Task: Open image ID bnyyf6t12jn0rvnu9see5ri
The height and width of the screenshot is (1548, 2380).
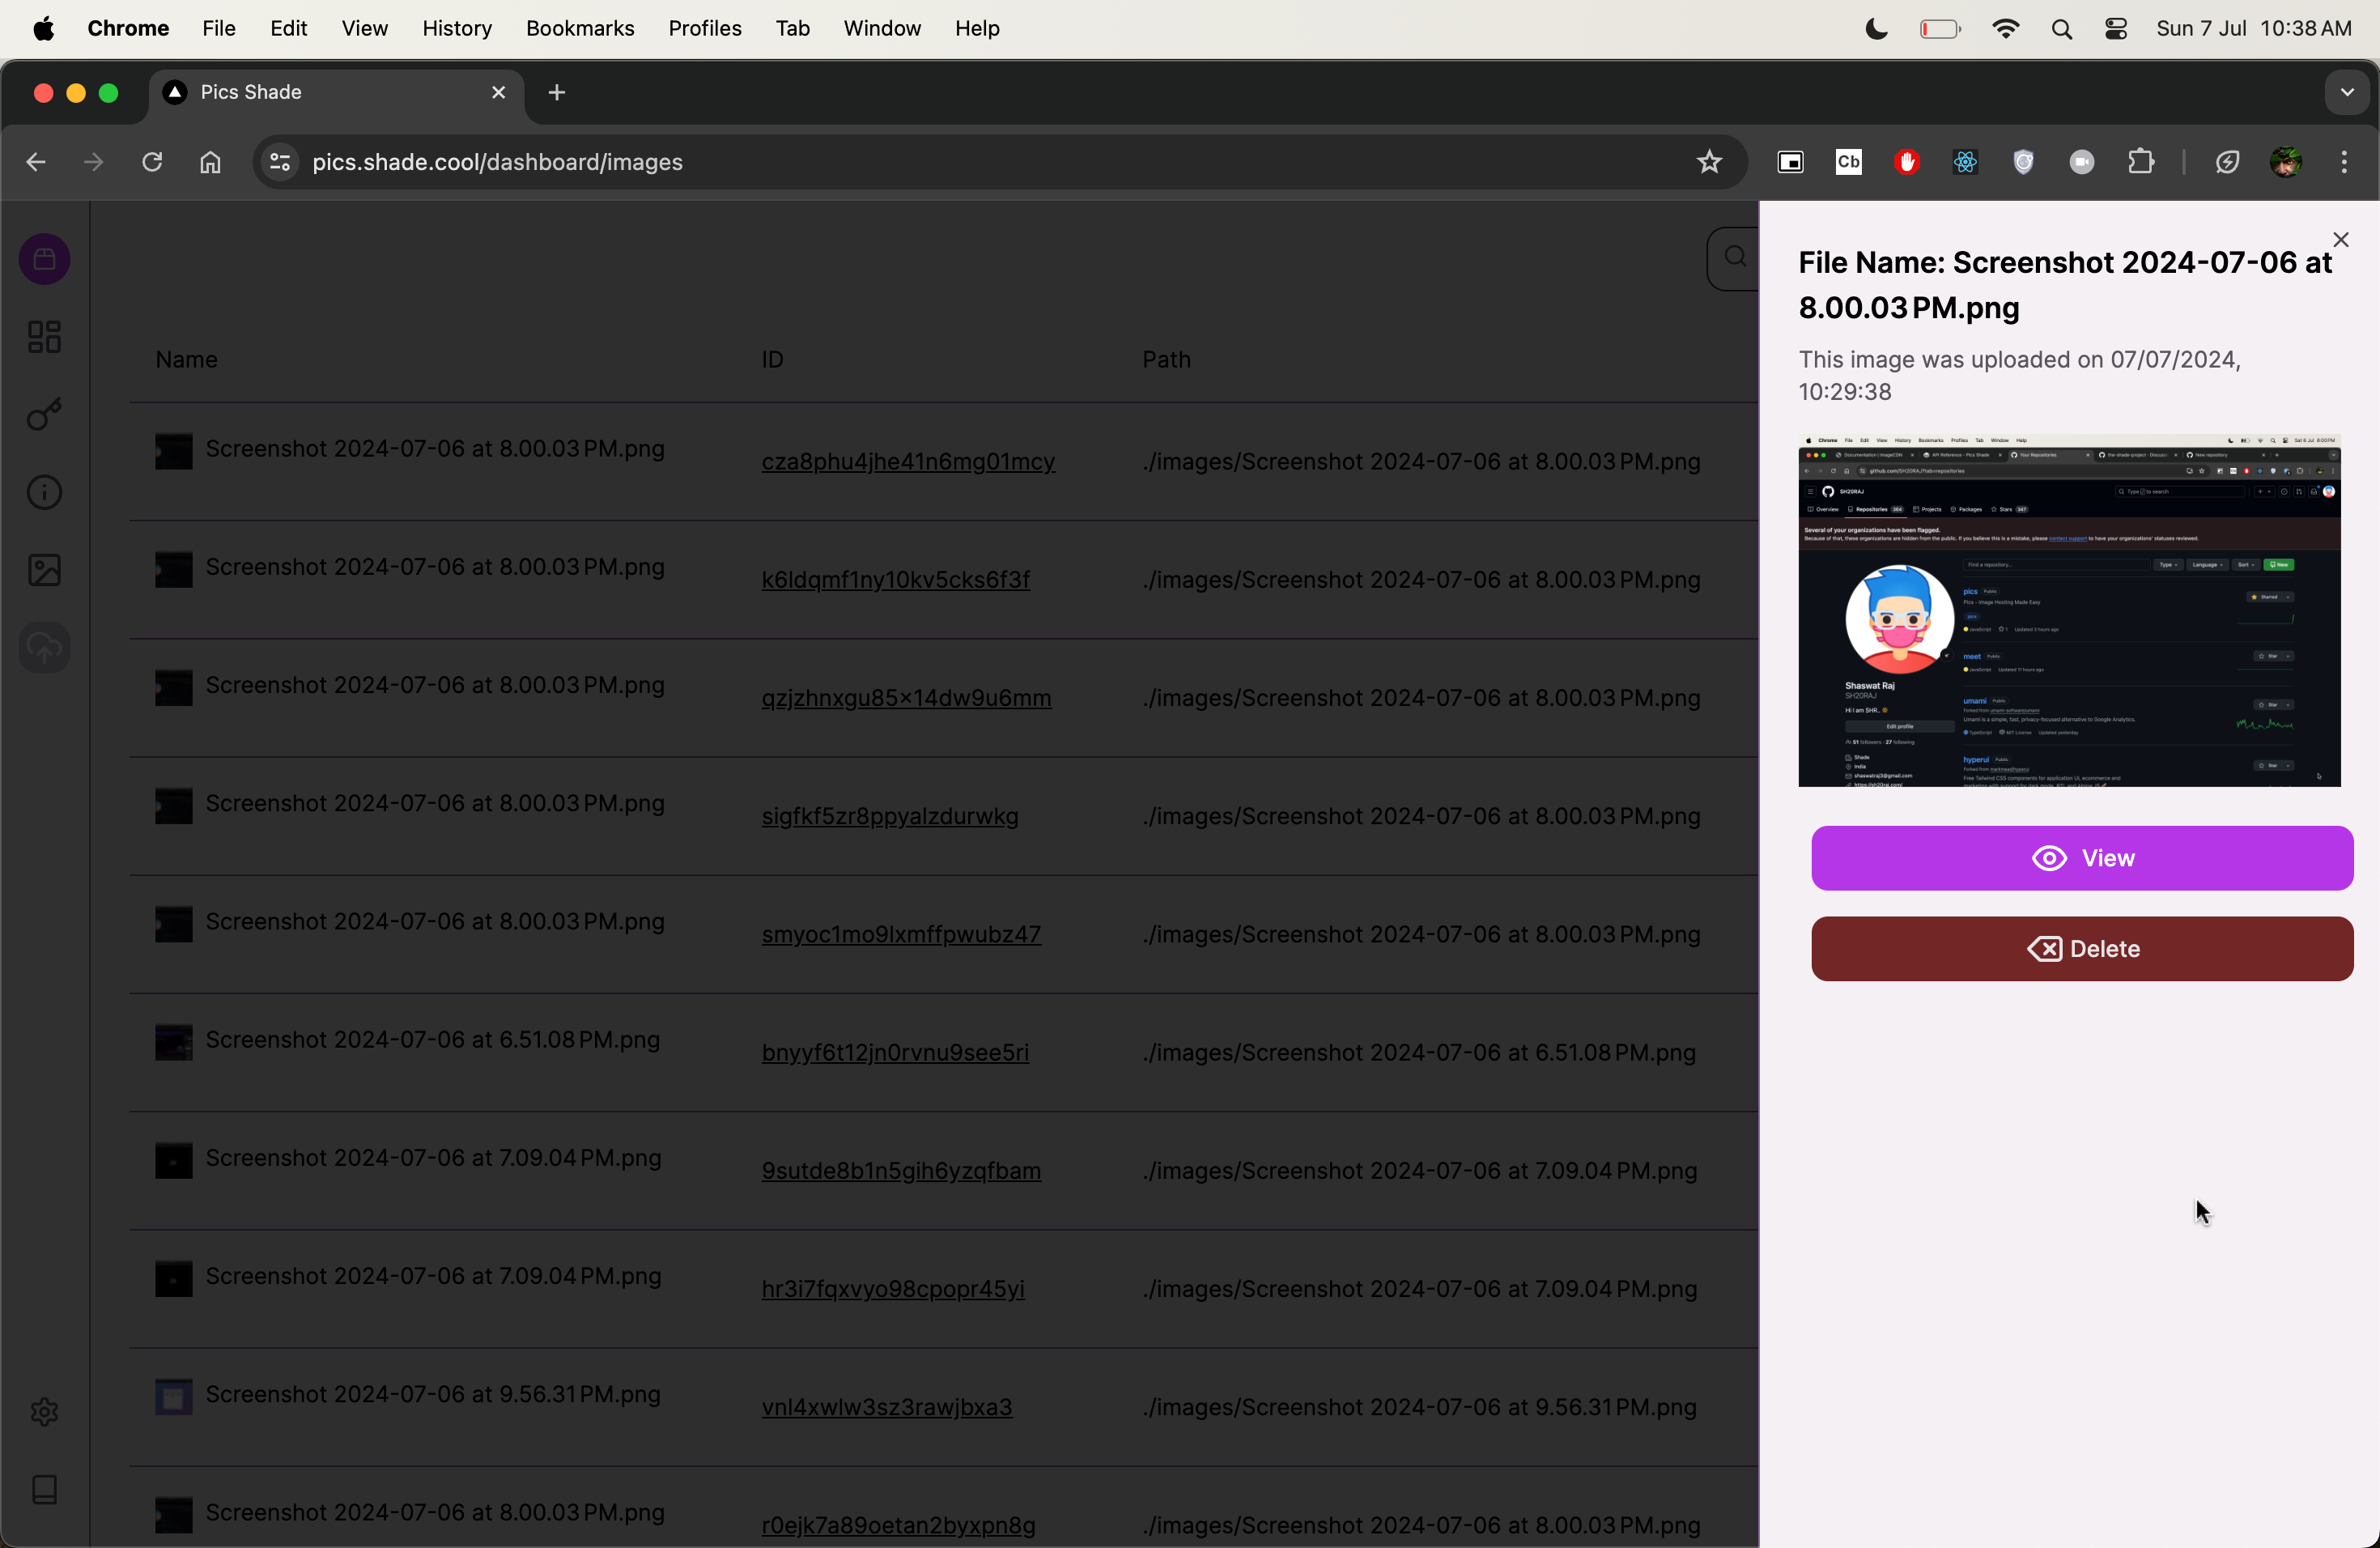Action: pos(895,1053)
